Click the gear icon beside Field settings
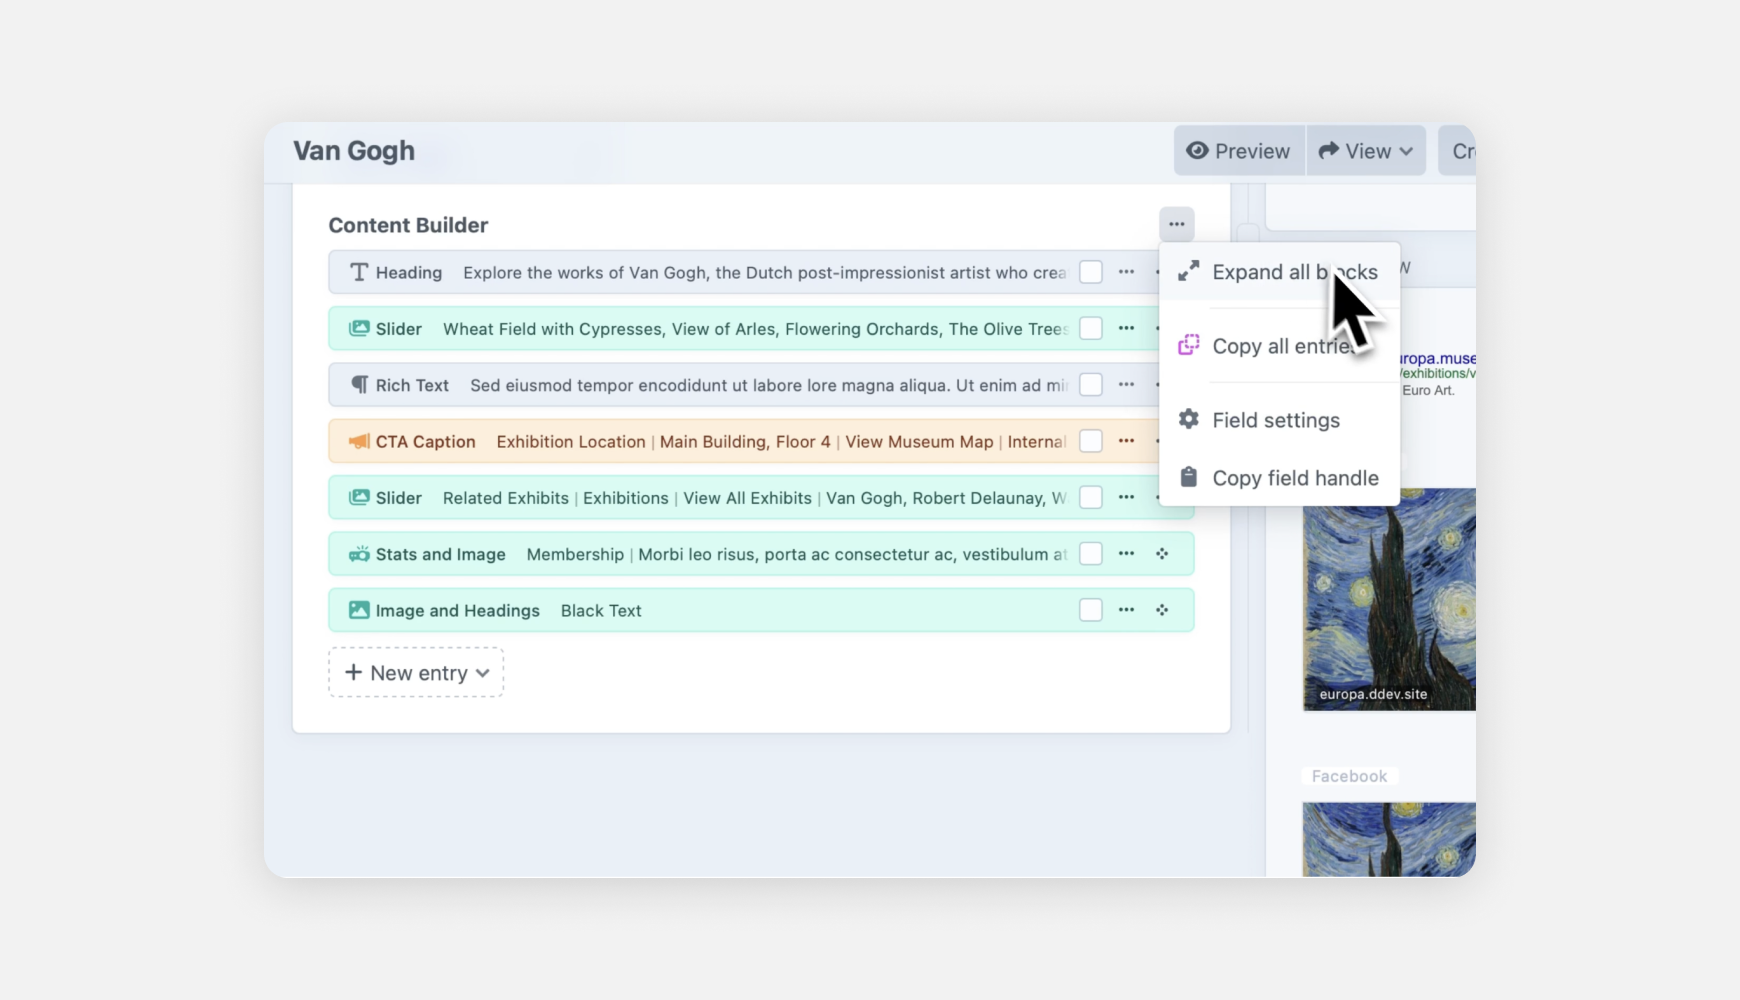1740x1000 pixels. tap(1188, 419)
